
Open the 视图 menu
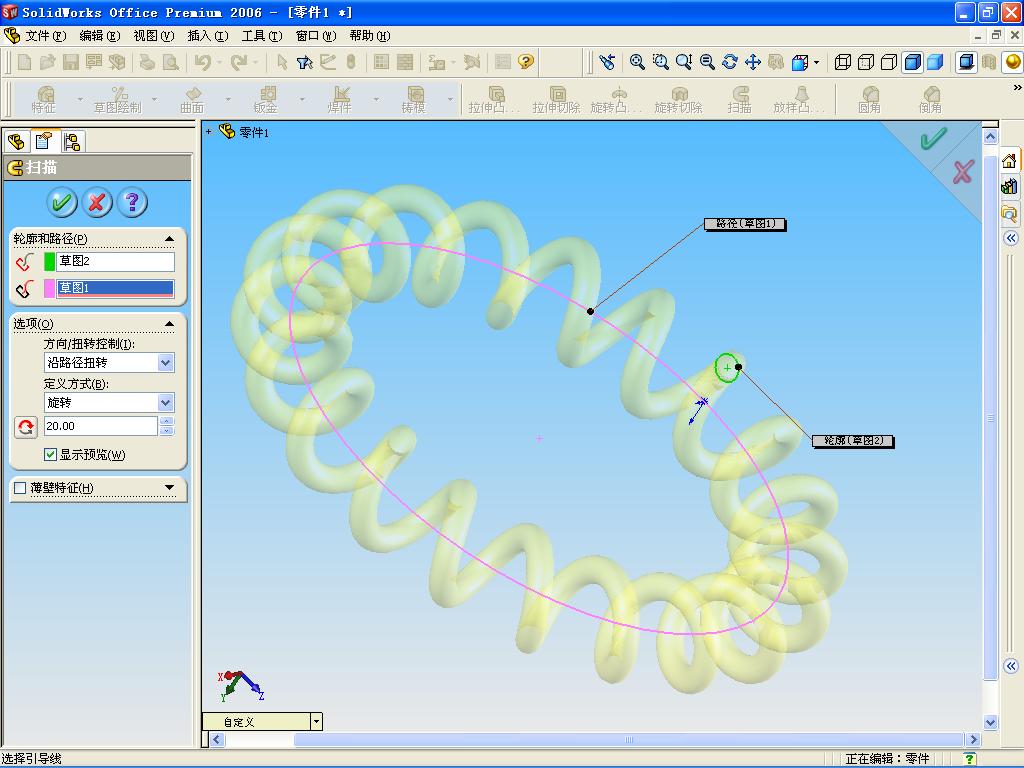click(x=153, y=35)
